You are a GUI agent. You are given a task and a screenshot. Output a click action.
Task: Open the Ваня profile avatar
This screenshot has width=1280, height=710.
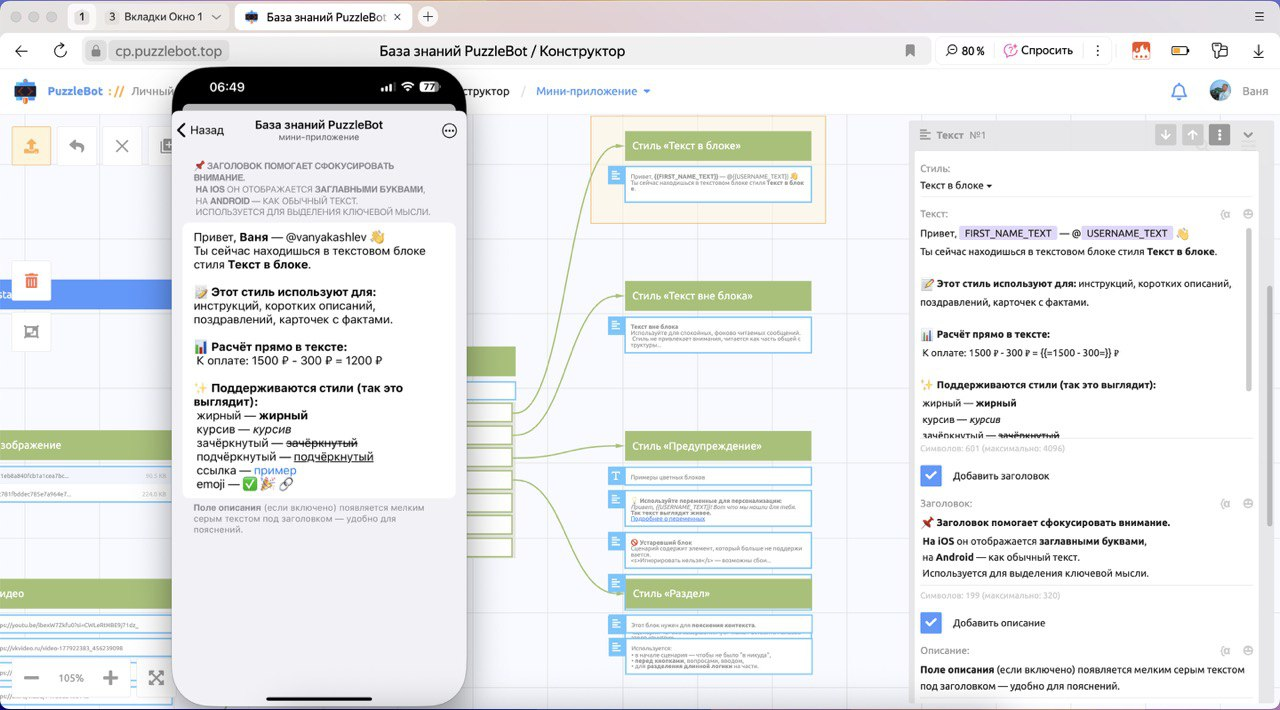pyautogui.click(x=1220, y=91)
